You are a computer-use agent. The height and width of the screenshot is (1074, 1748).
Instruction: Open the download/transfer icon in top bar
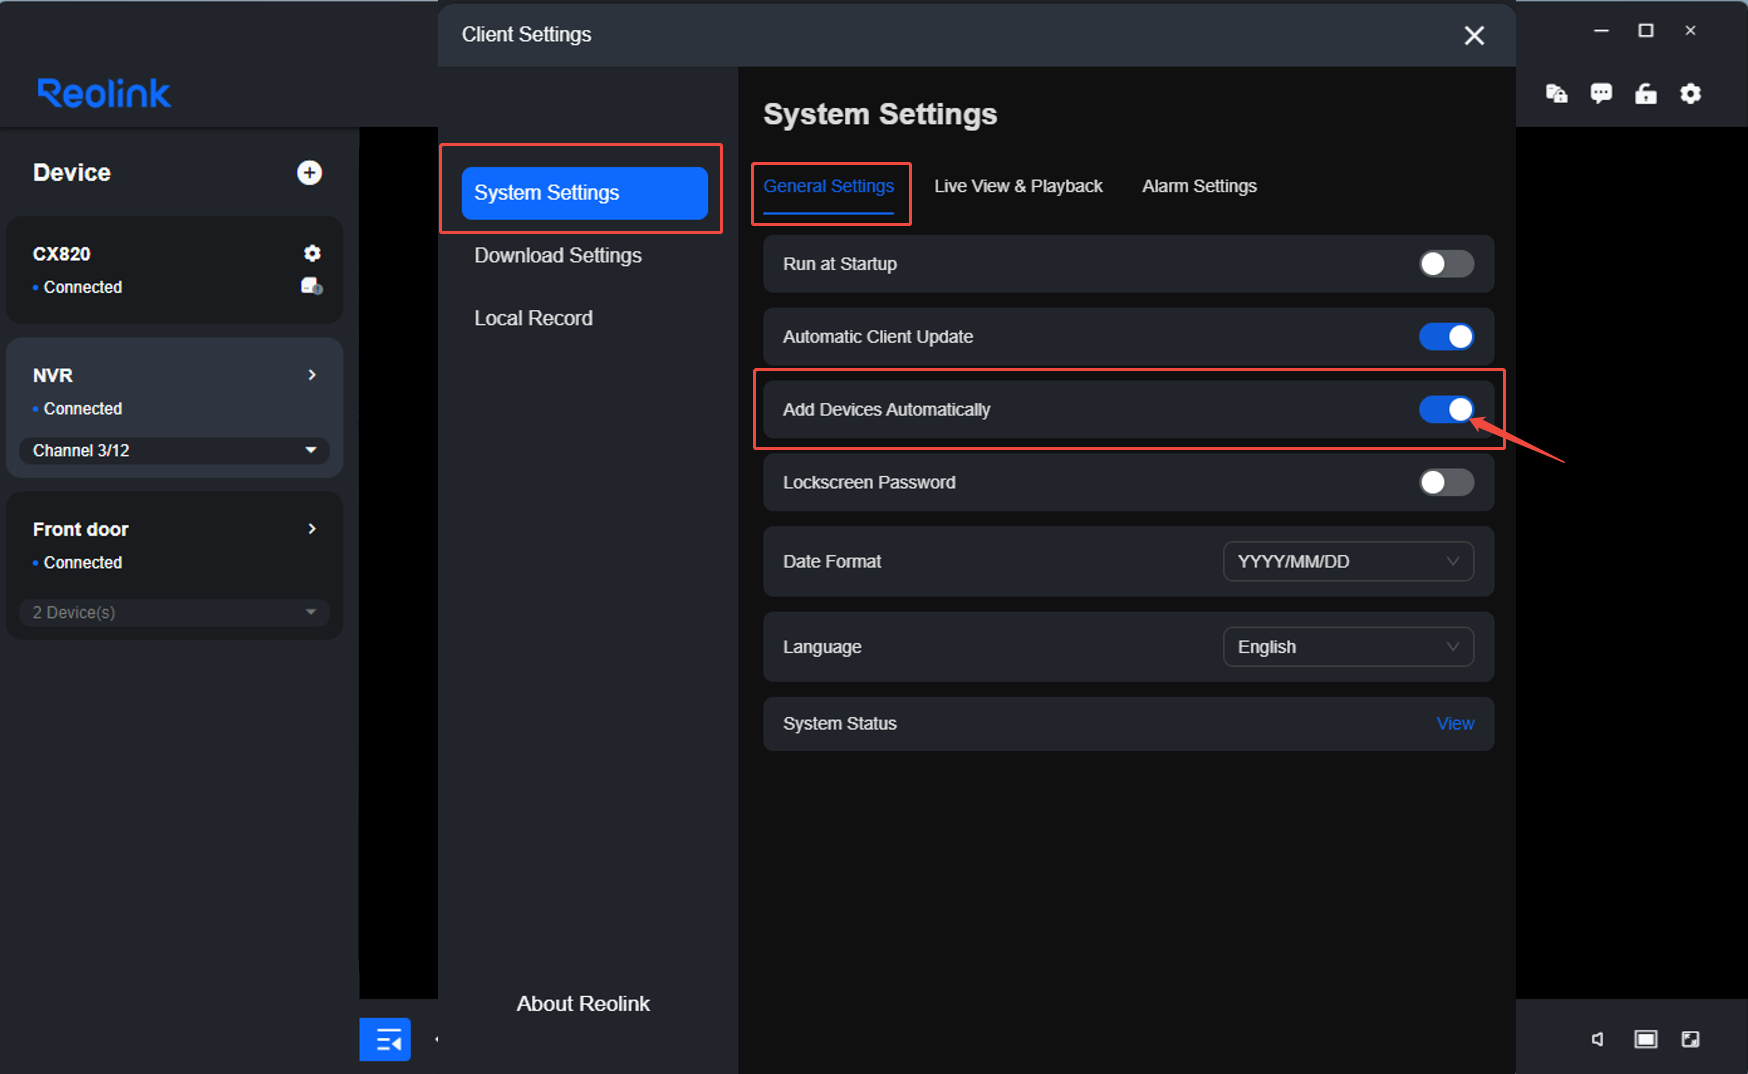coord(1556,93)
